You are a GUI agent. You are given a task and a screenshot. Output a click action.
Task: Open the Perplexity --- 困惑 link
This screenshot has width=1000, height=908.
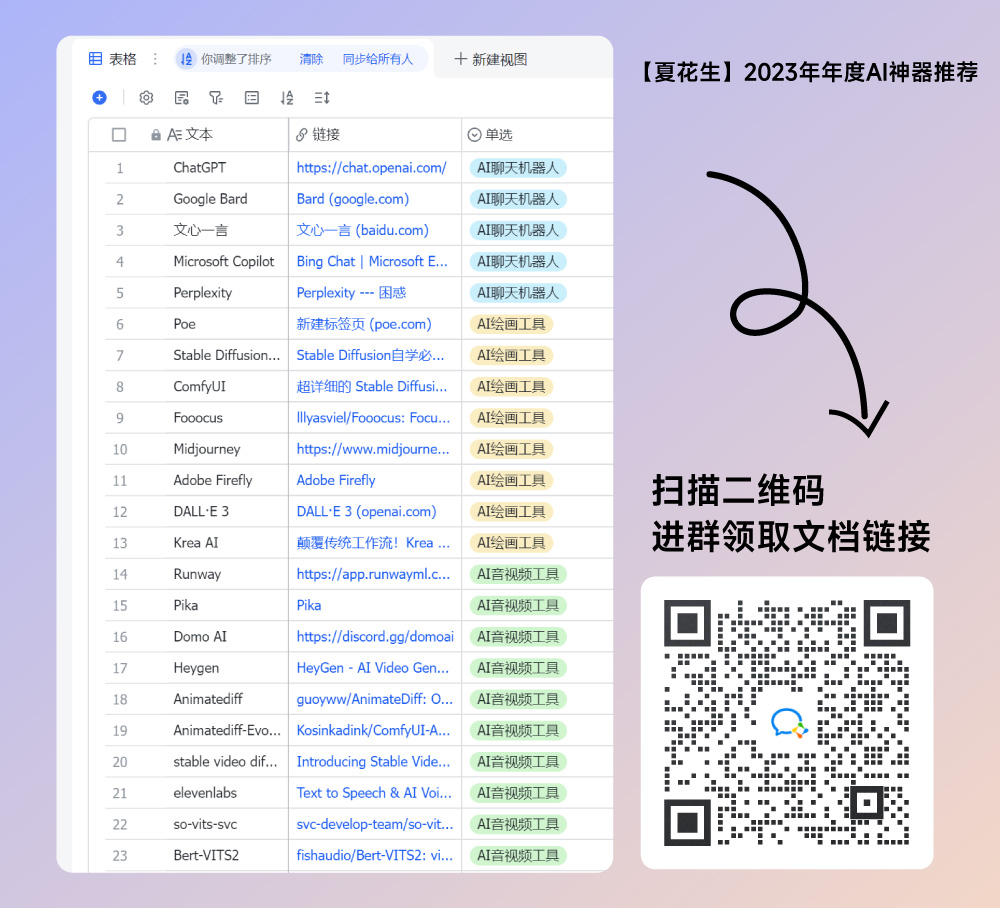coord(351,293)
